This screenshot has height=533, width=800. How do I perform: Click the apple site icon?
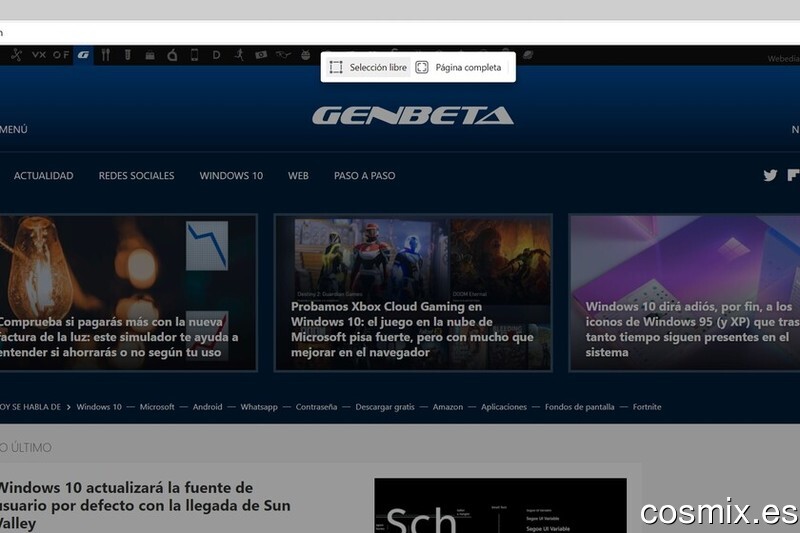point(172,55)
